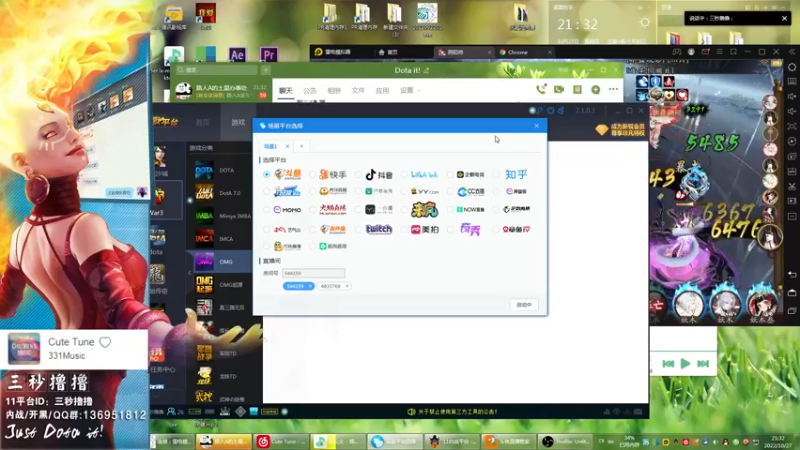
Task: Click the bilibili logo
Action: [x=424, y=174]
